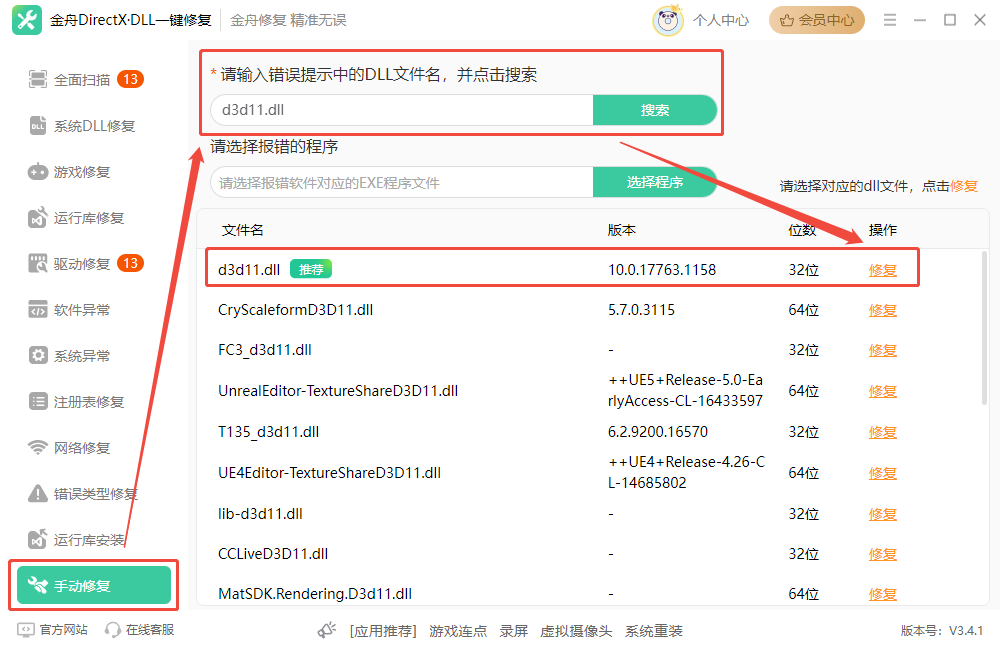Open 系统重装 system reinstall link

654,631
